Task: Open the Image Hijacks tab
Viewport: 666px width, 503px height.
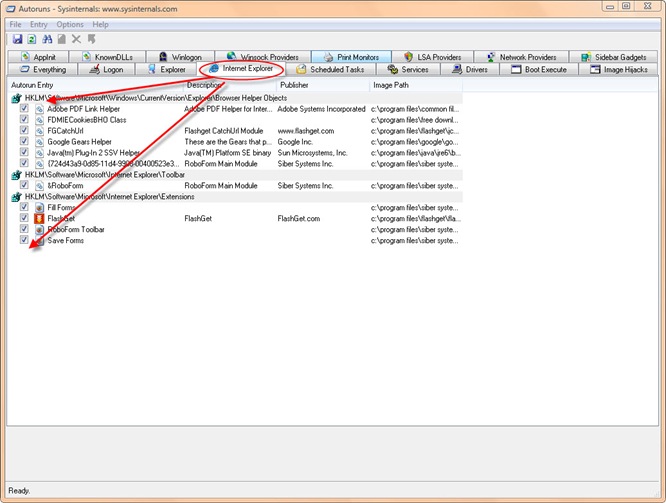Action: [618, 69]
